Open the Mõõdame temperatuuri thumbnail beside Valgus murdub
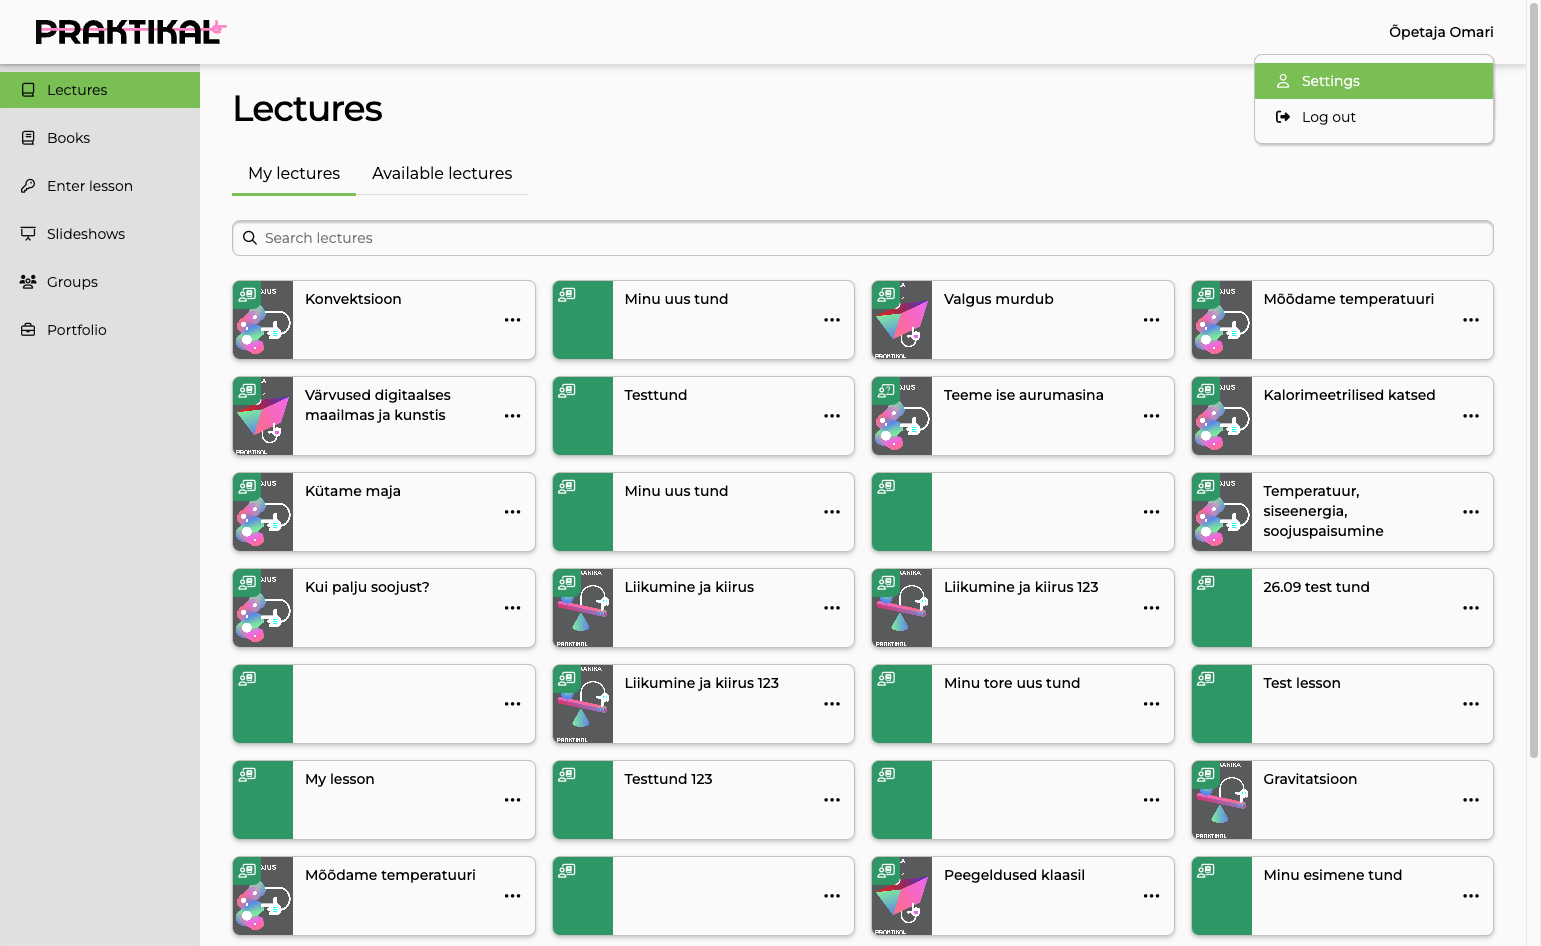The width and height of the screenshot is (1541, 946). (1222, 320)
